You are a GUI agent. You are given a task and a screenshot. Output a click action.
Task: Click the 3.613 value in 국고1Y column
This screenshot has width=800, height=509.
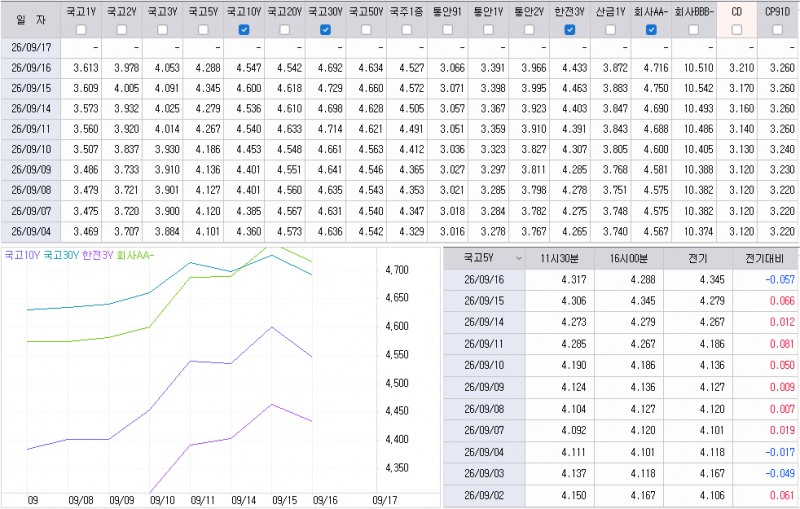86,68
